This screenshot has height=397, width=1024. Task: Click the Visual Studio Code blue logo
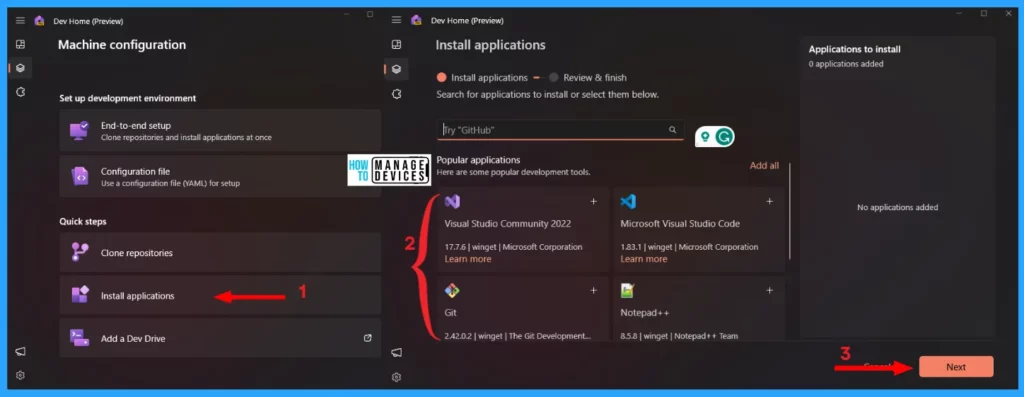628,202
